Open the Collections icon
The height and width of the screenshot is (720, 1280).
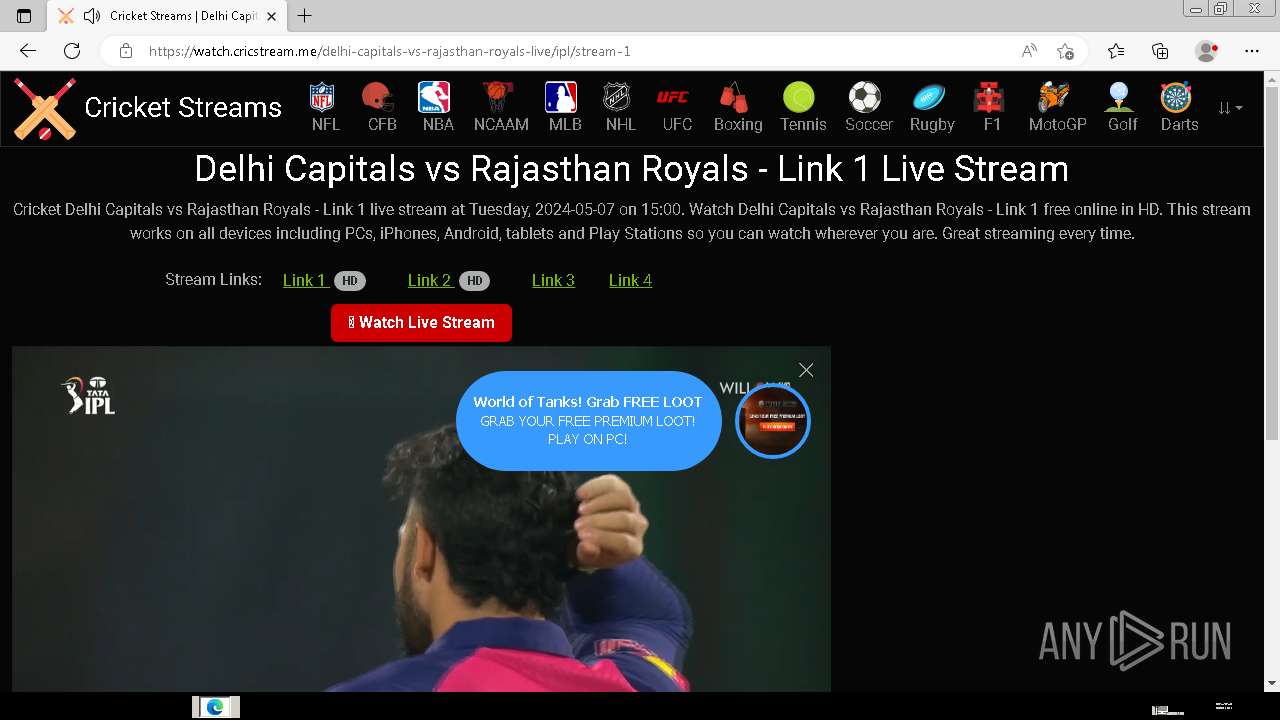[x=1160, y=51]
